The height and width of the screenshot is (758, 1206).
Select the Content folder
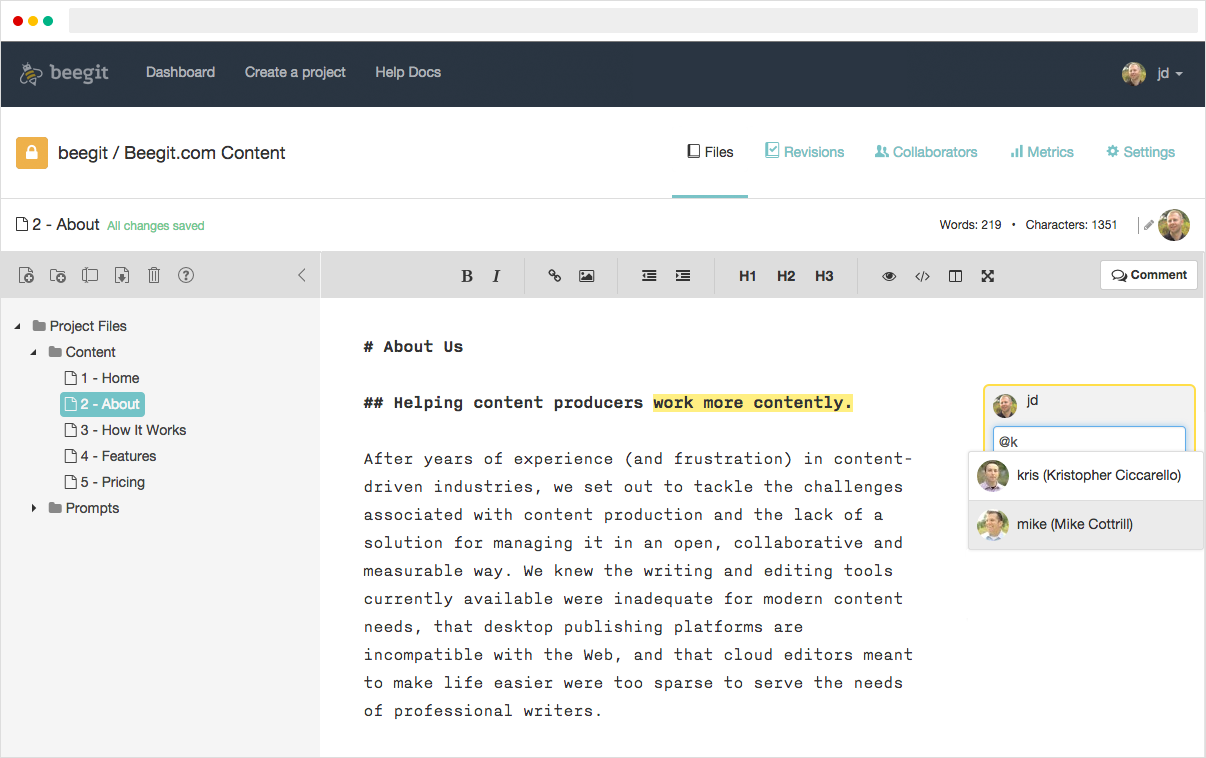pyautogui.click(x=82, y=352)
